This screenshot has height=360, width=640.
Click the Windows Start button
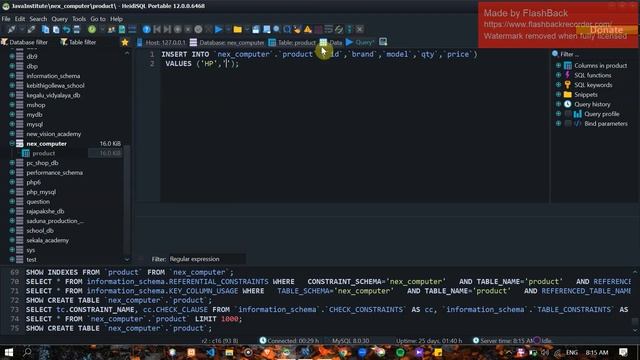pyautogui.click(x=8, y=352)
